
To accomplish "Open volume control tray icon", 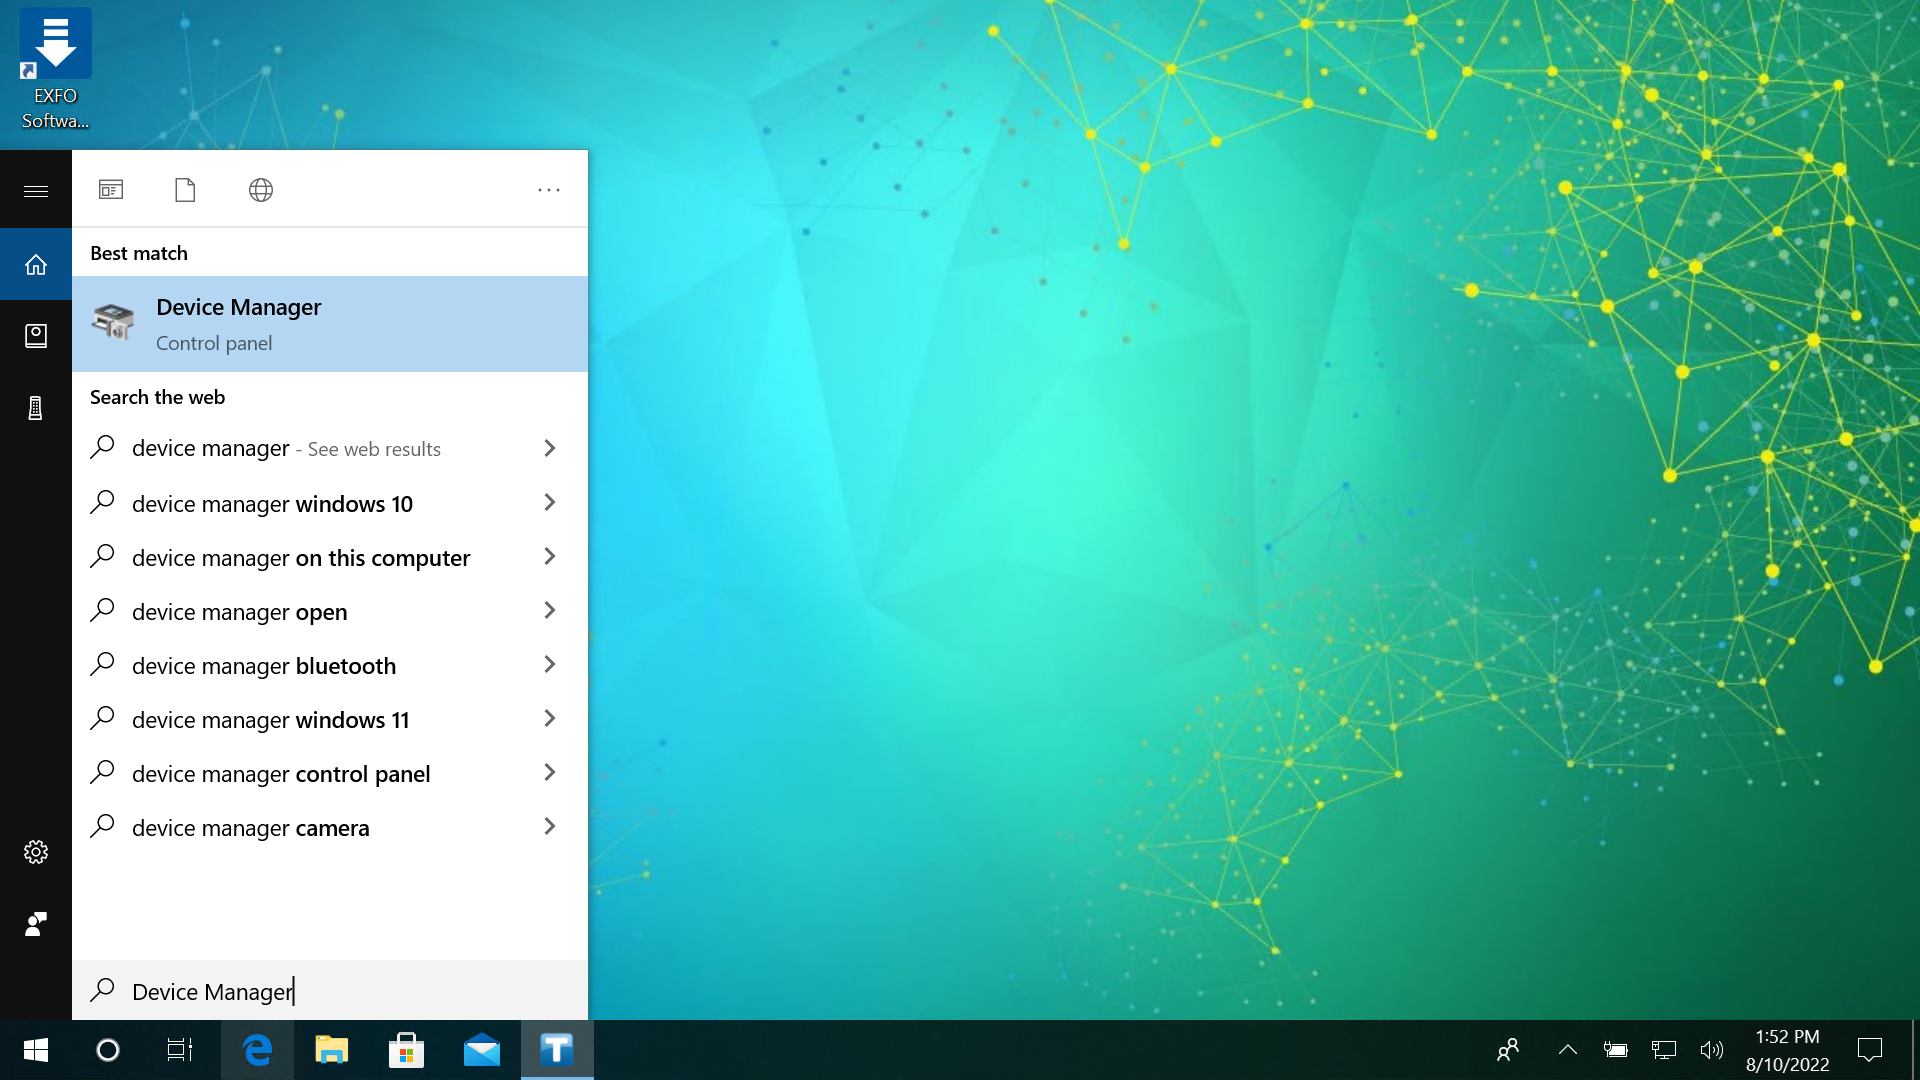I will click(x=1711, y=1050).
